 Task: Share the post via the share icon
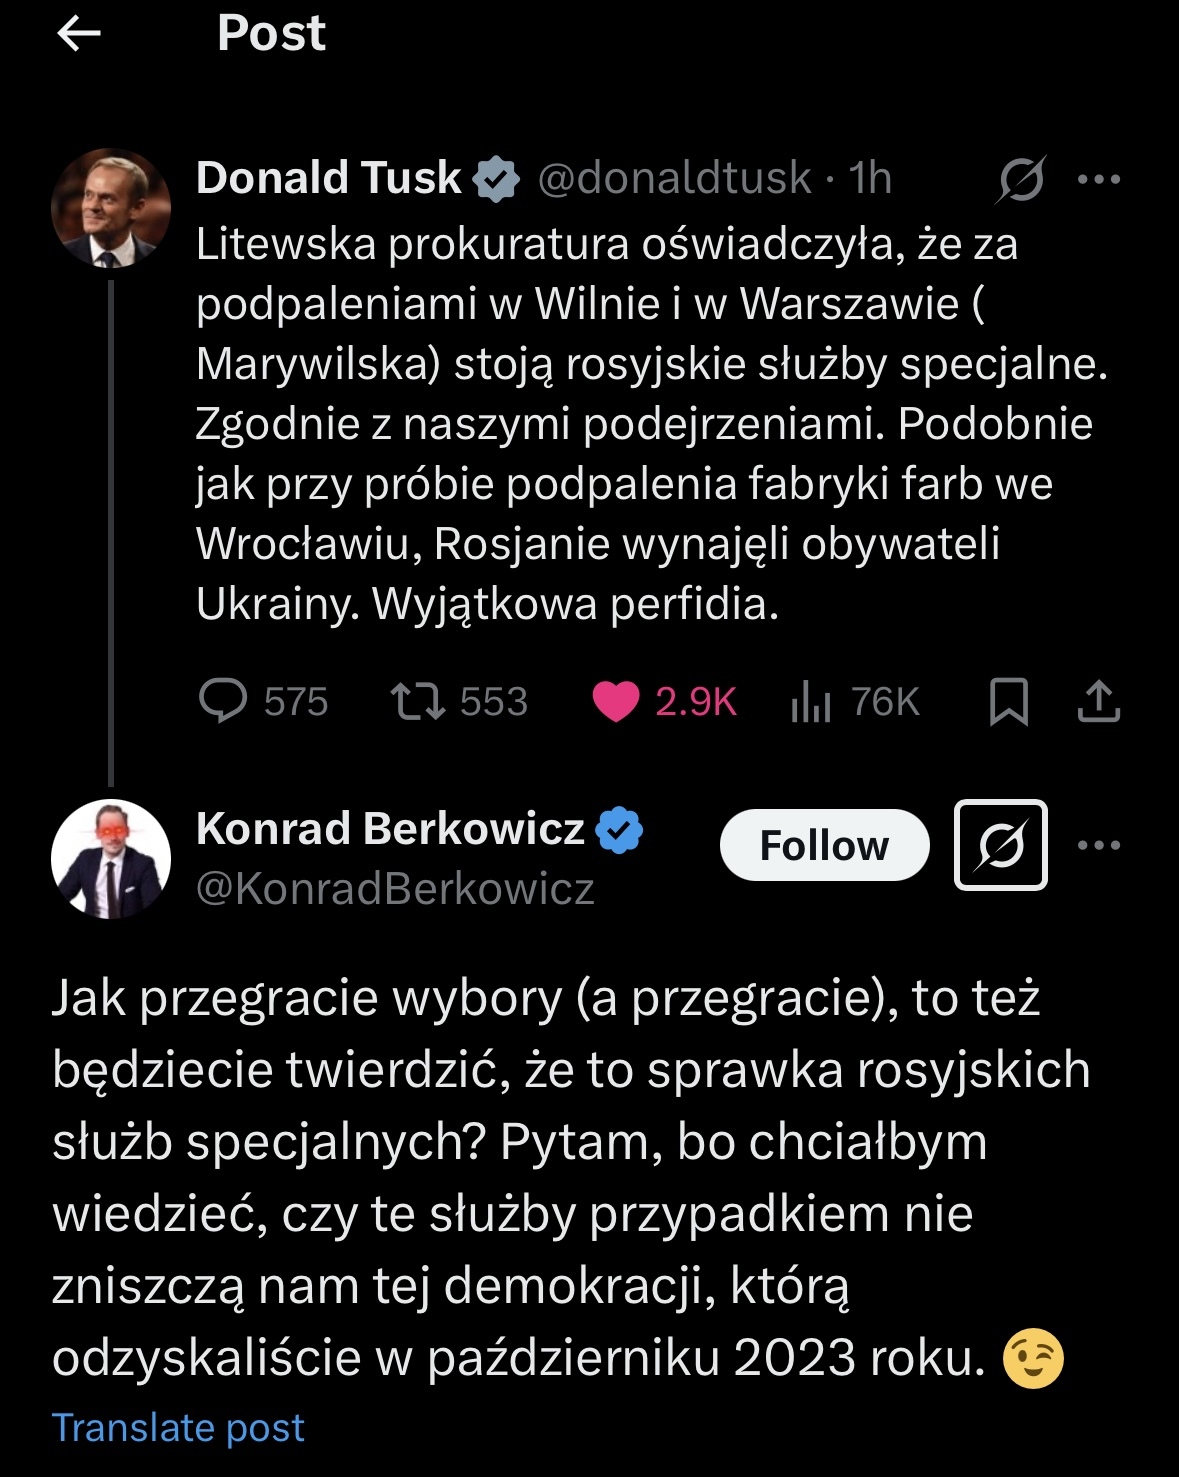(1098, 701)
